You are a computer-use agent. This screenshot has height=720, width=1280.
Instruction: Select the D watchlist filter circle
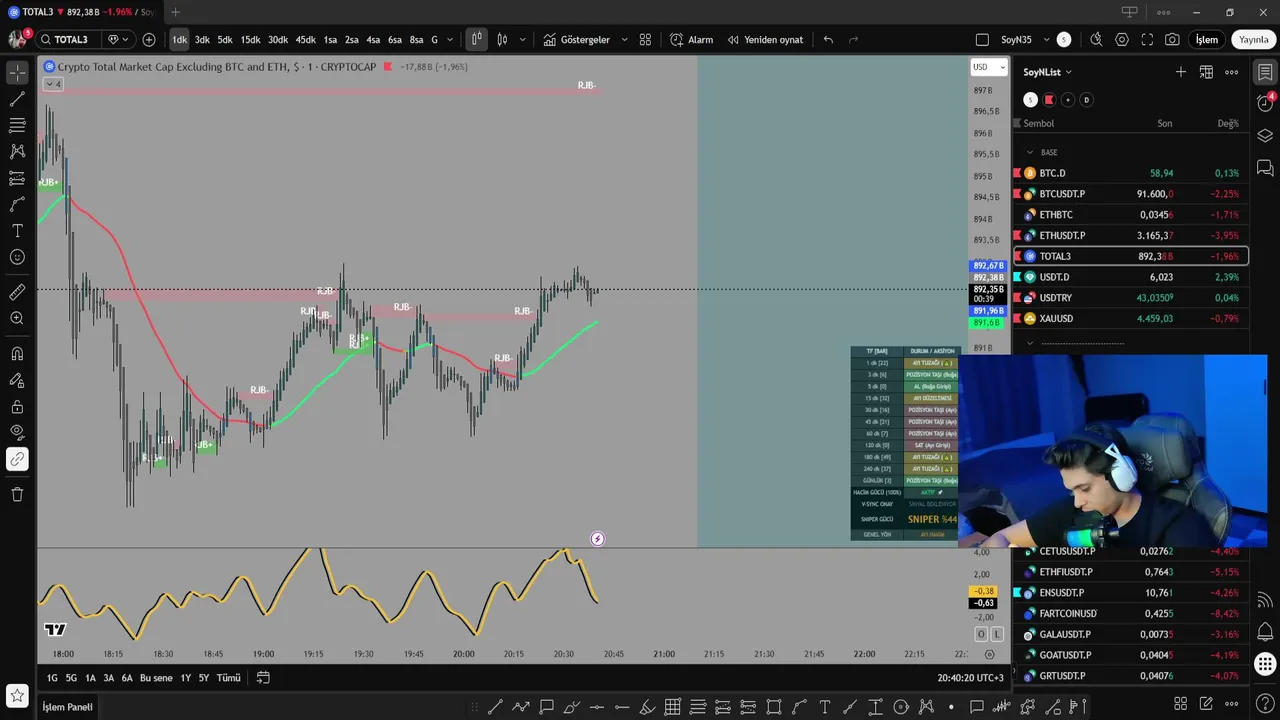[x=1086, y=100]
